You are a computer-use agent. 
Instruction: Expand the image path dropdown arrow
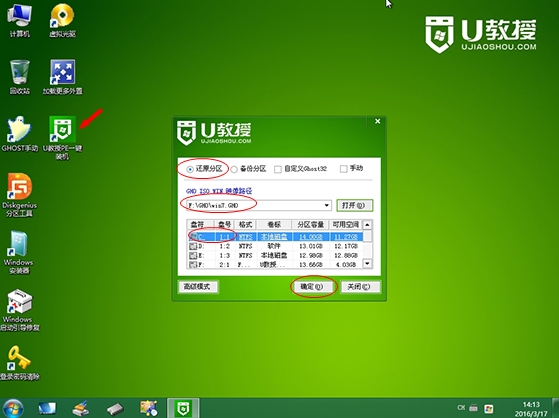327,205
